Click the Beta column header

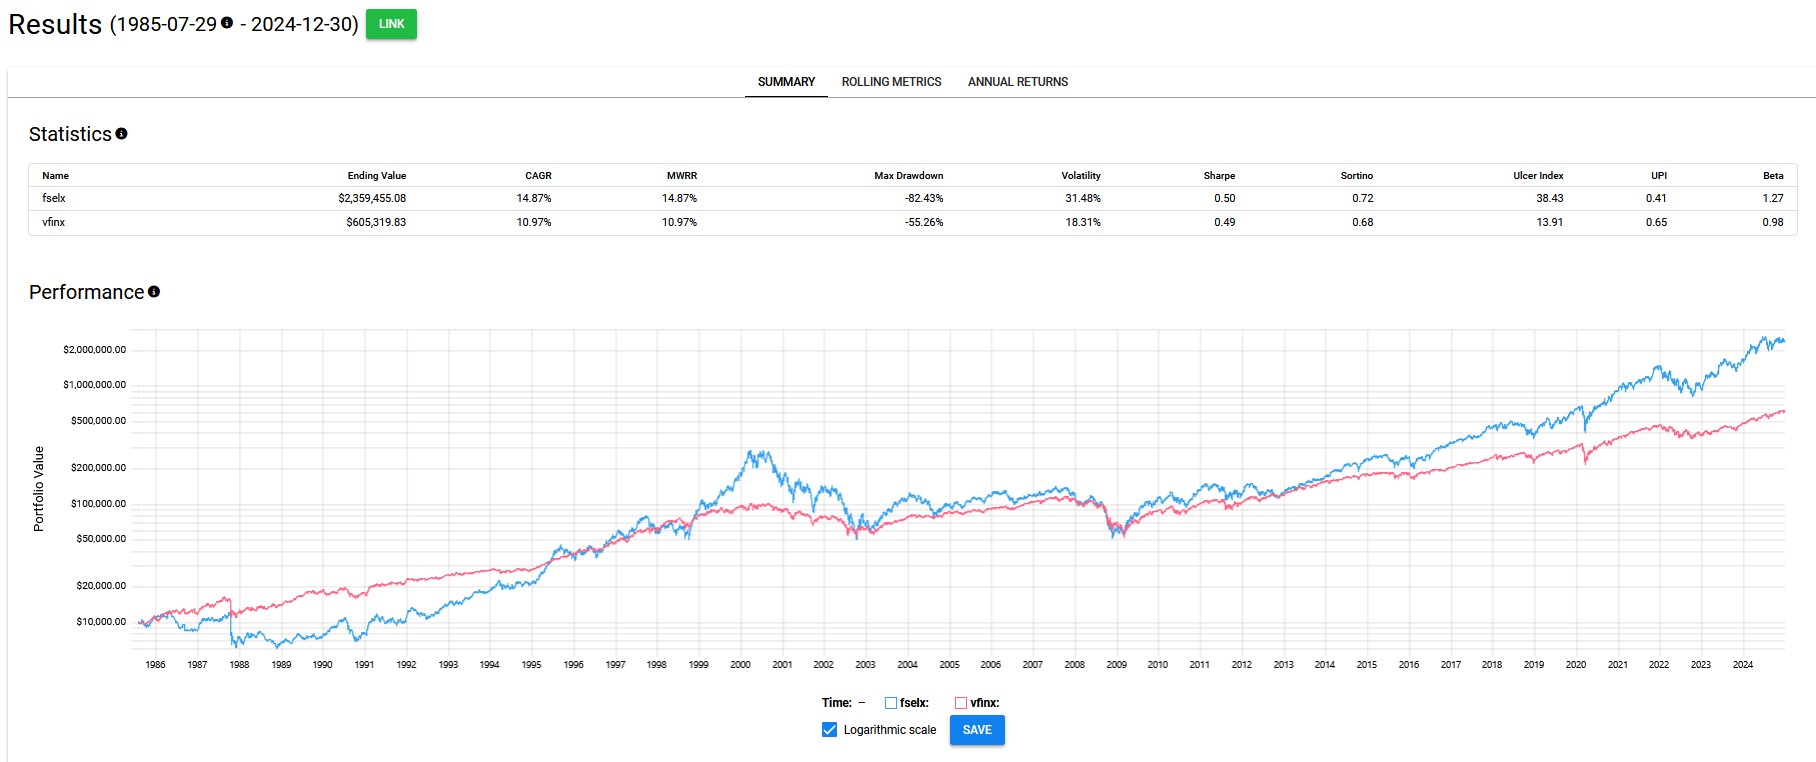1773,176
